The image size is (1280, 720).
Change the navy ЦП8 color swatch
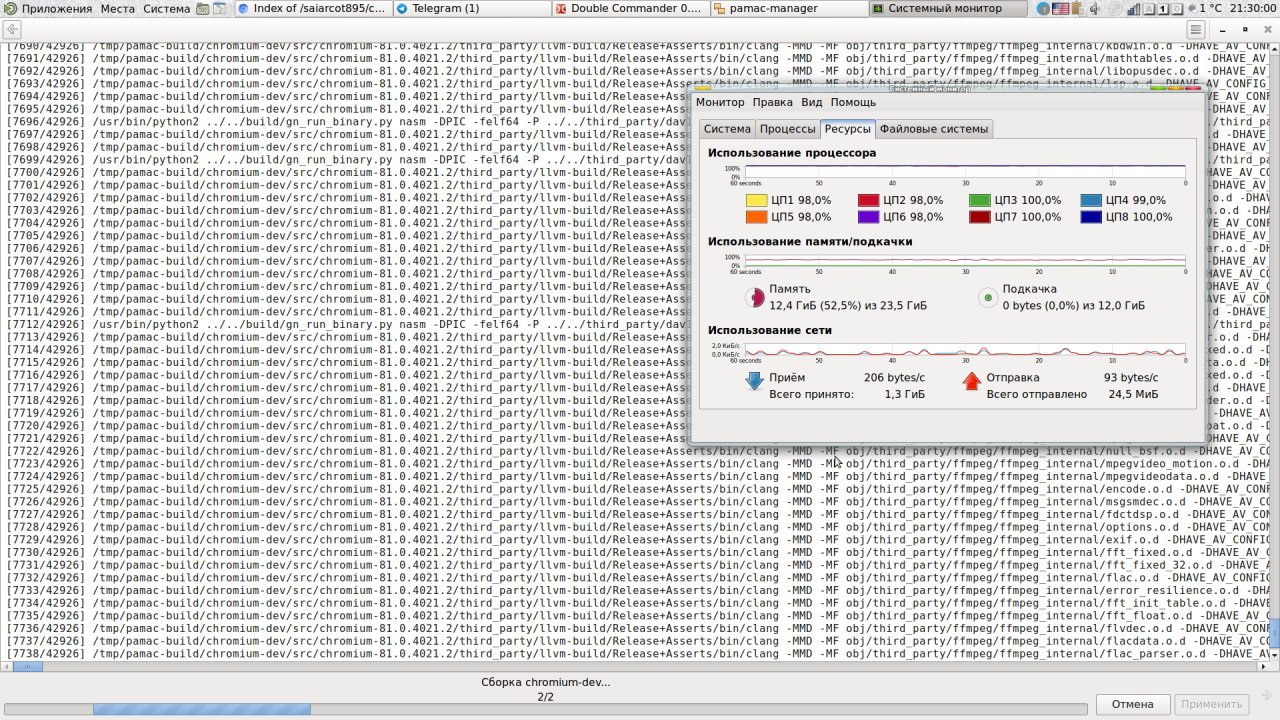click(x=1091, y=217)
